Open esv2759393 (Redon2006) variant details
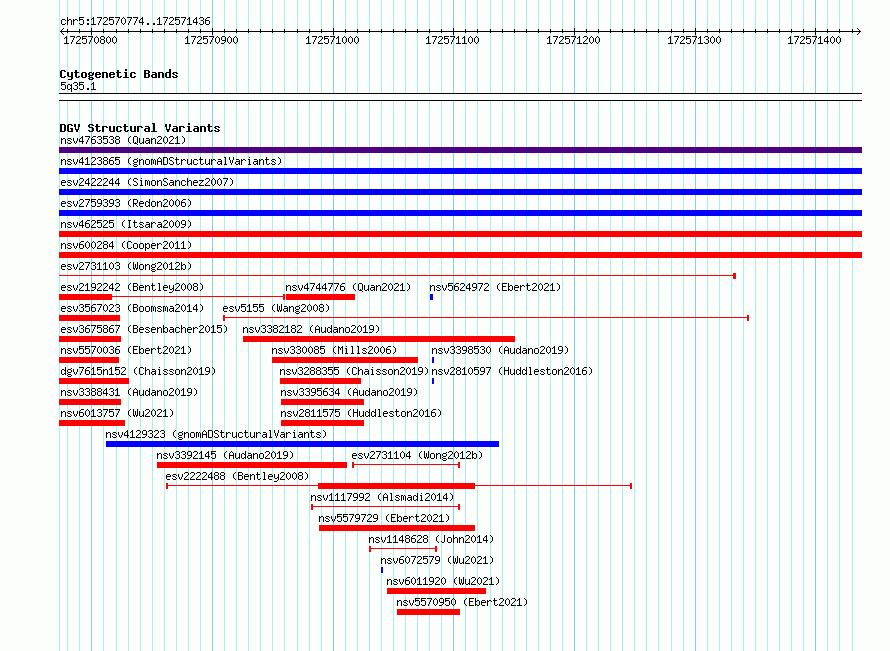Image resolution: width=890 pixels, height=651 pixels. [x=126, y=203]
